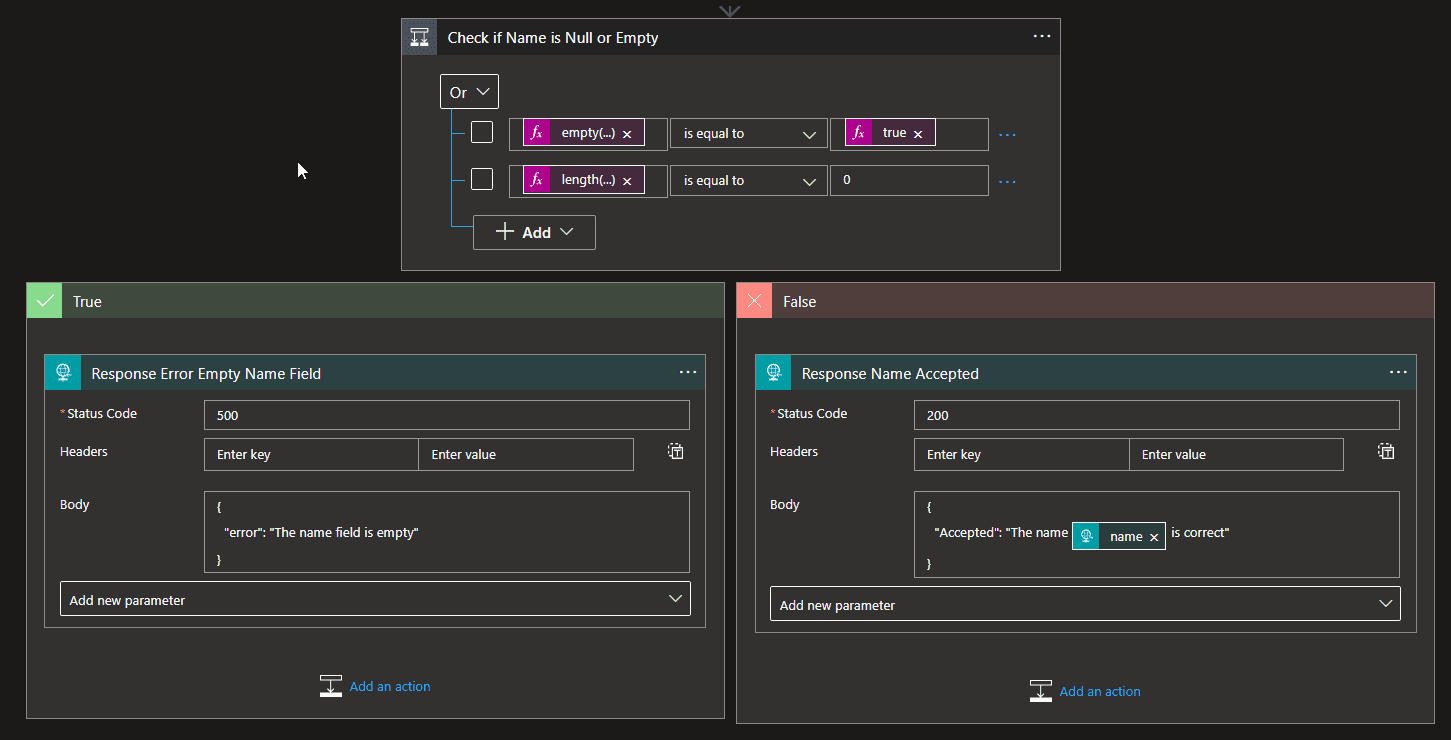
Task: Click the Add button in the condition
Action: tap(534, 232)
